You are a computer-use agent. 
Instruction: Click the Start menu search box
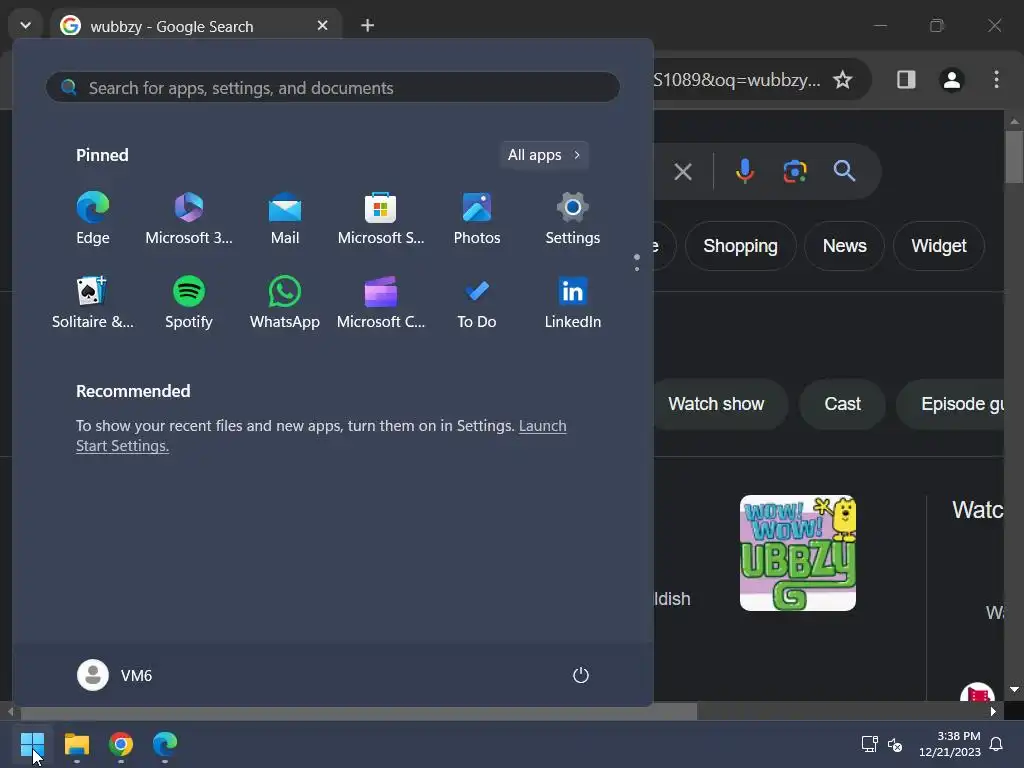[332, 88]
